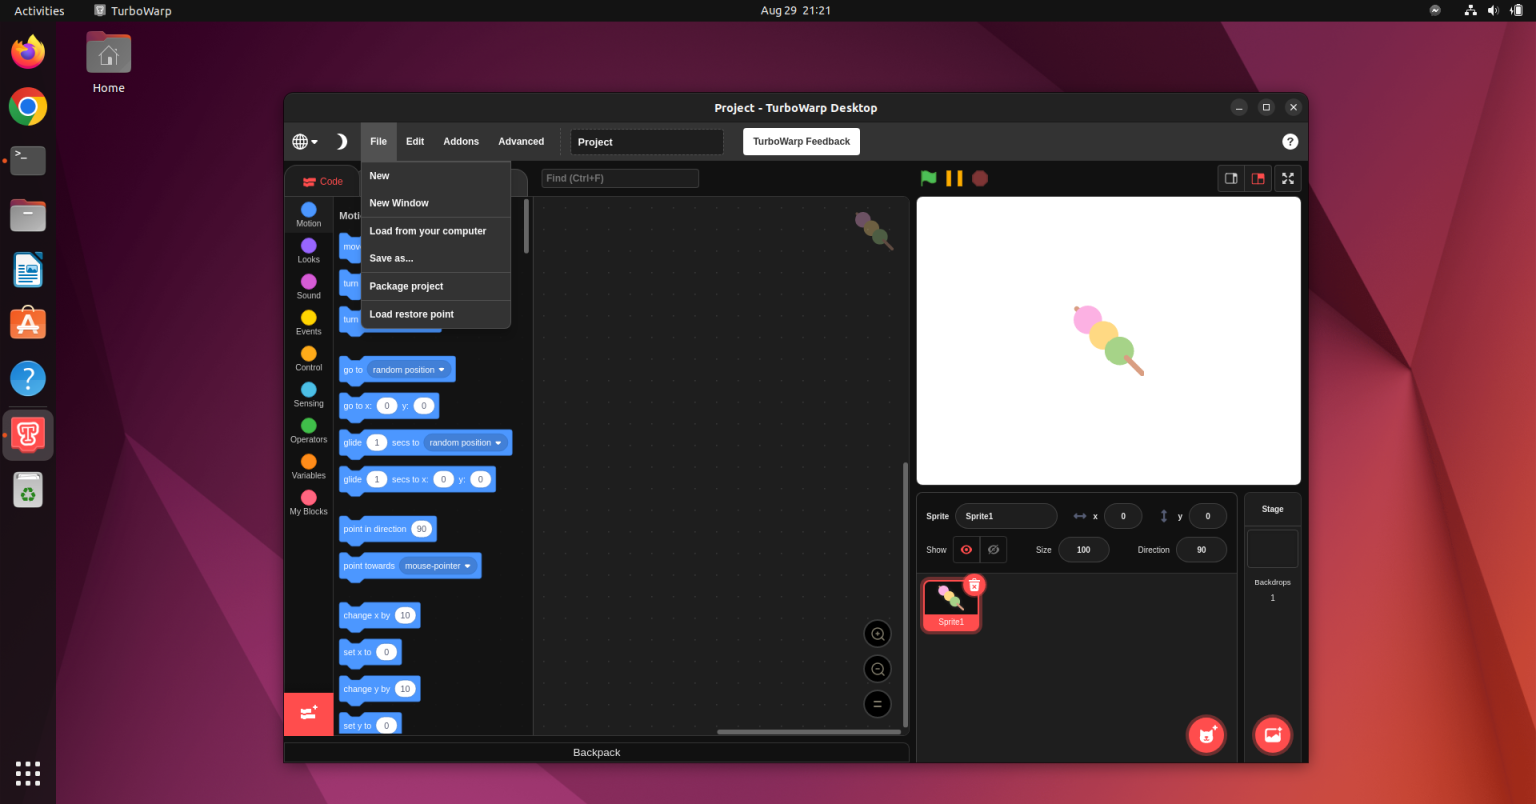Viewport: 1536px width, 804px height.
Task: Enter fullscreen stage mode
Action: (1288, 178)
